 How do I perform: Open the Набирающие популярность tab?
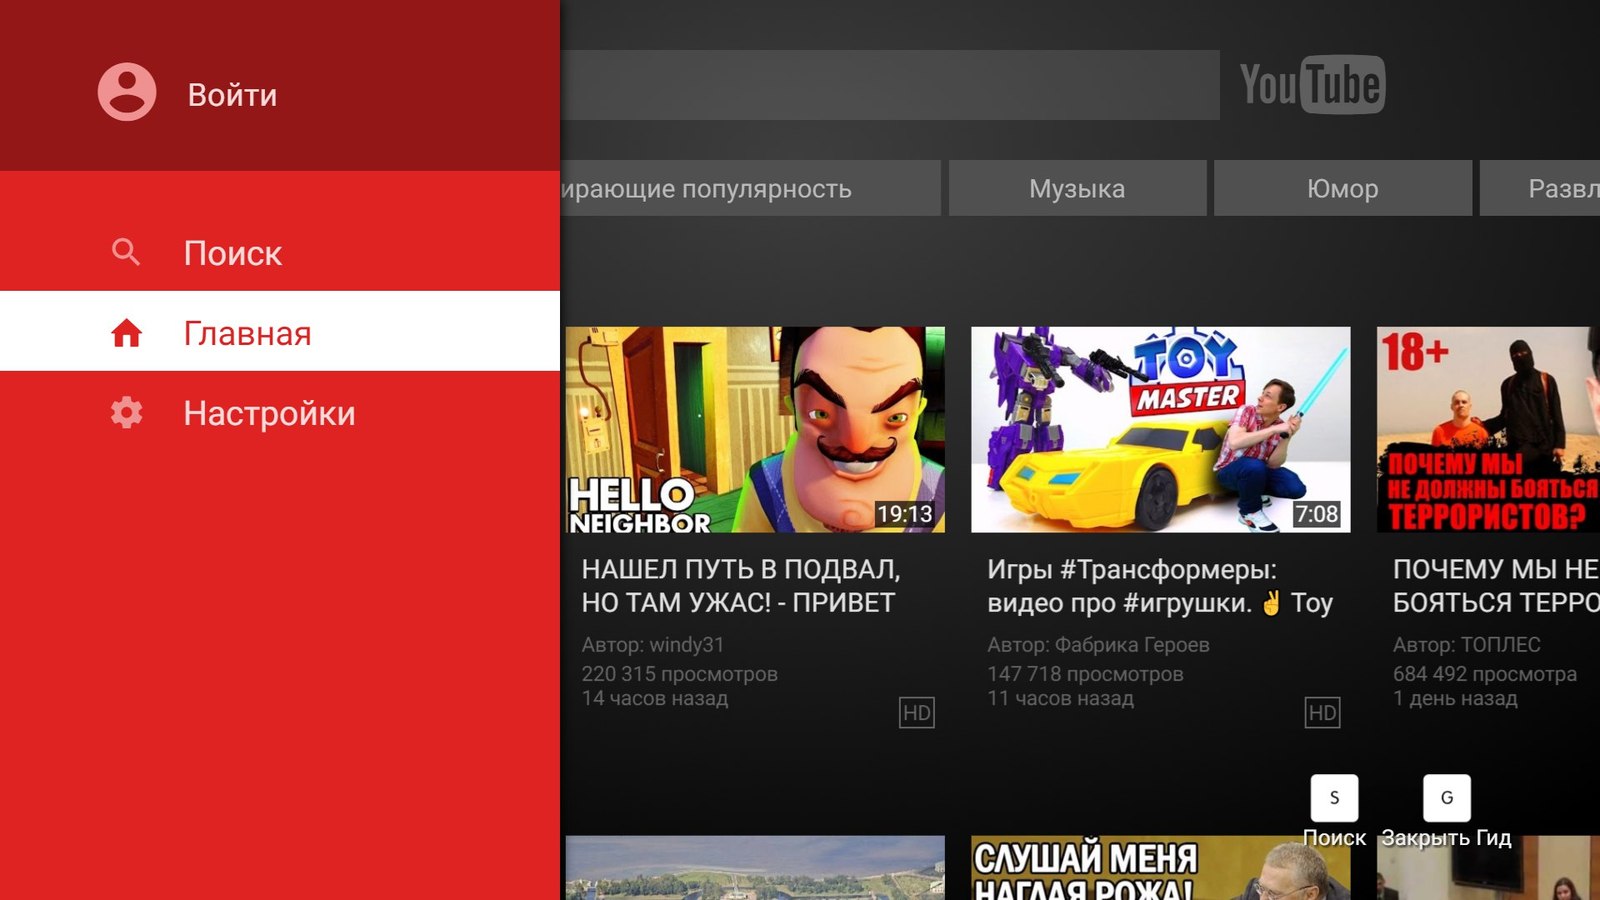[x=750, y=188]
